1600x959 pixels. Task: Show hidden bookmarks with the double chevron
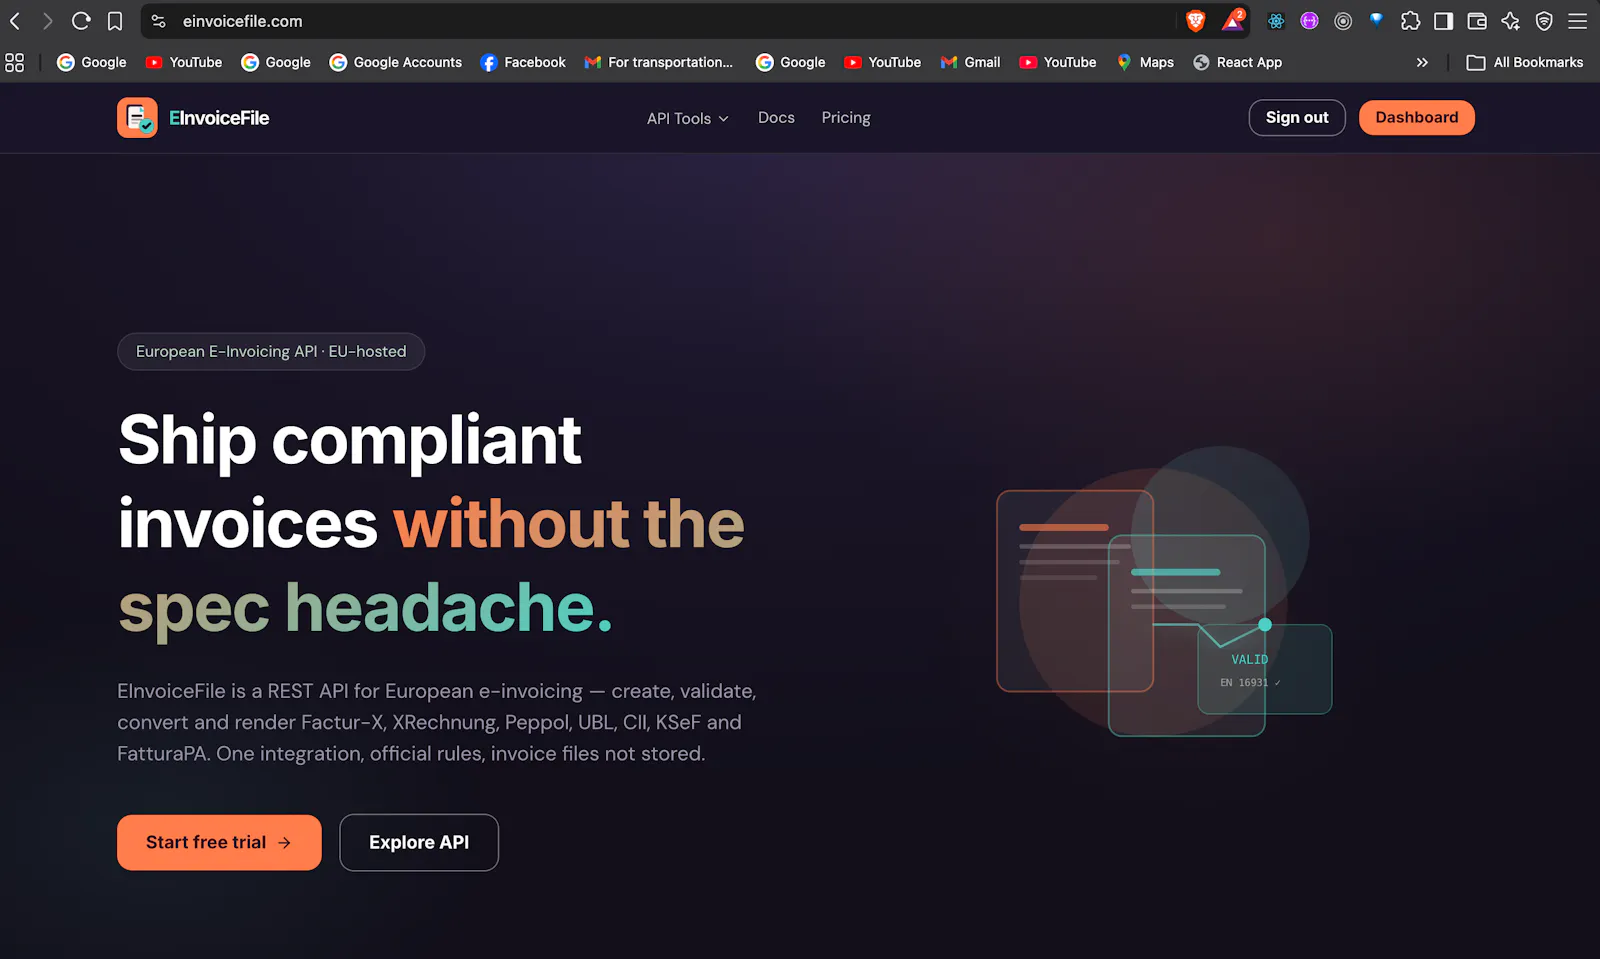(1422, 62)
